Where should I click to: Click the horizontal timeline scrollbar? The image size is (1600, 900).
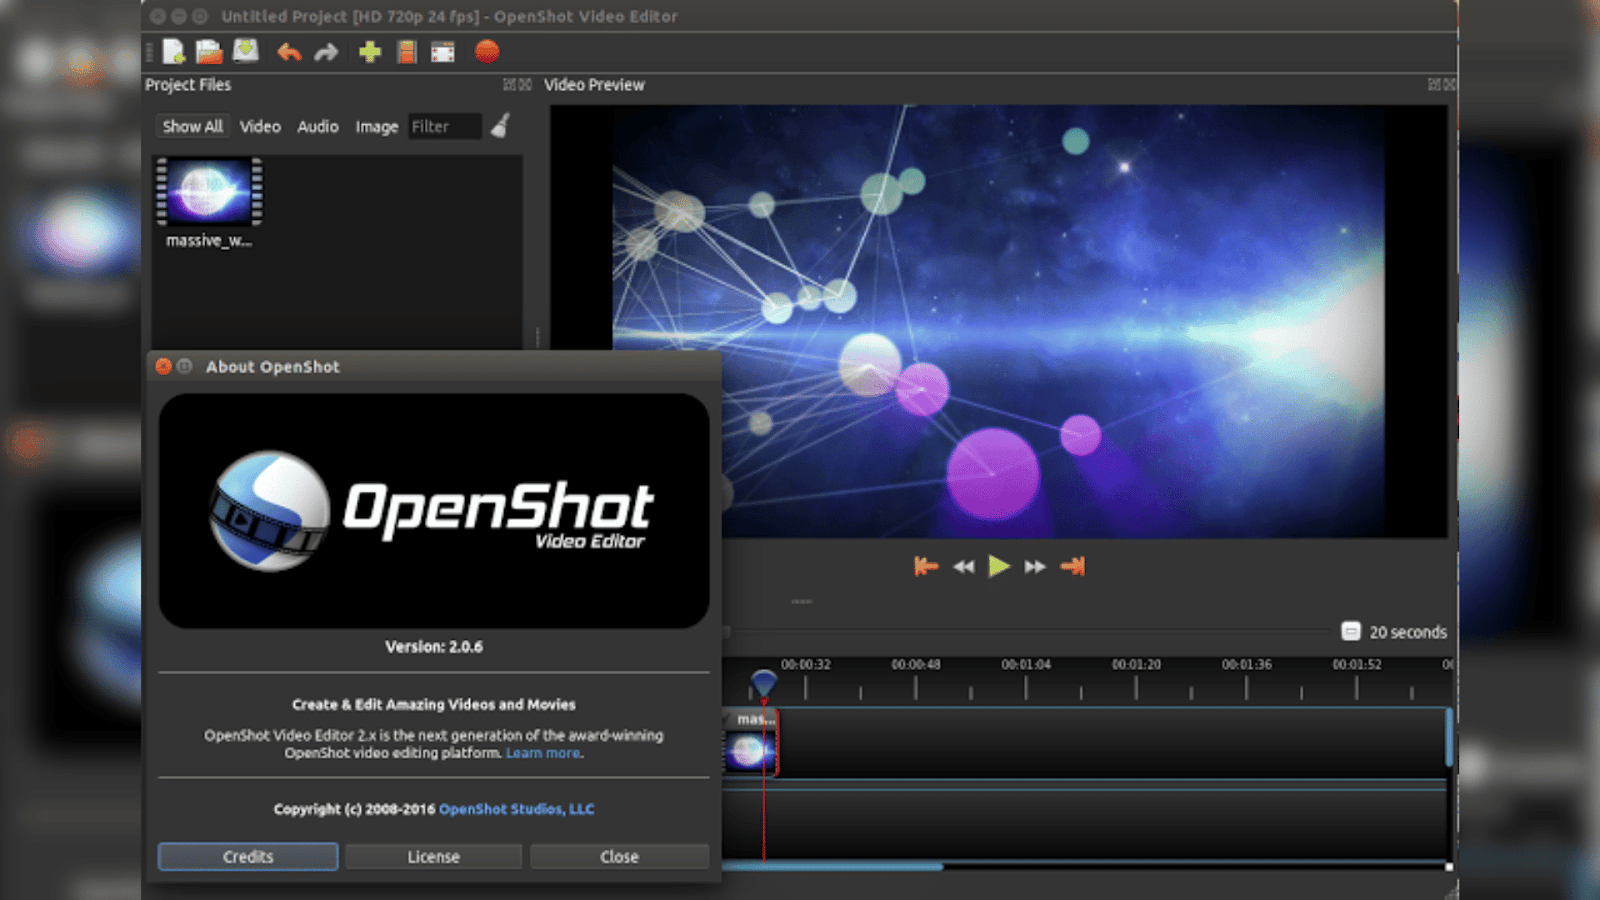(x=832, y=867)
